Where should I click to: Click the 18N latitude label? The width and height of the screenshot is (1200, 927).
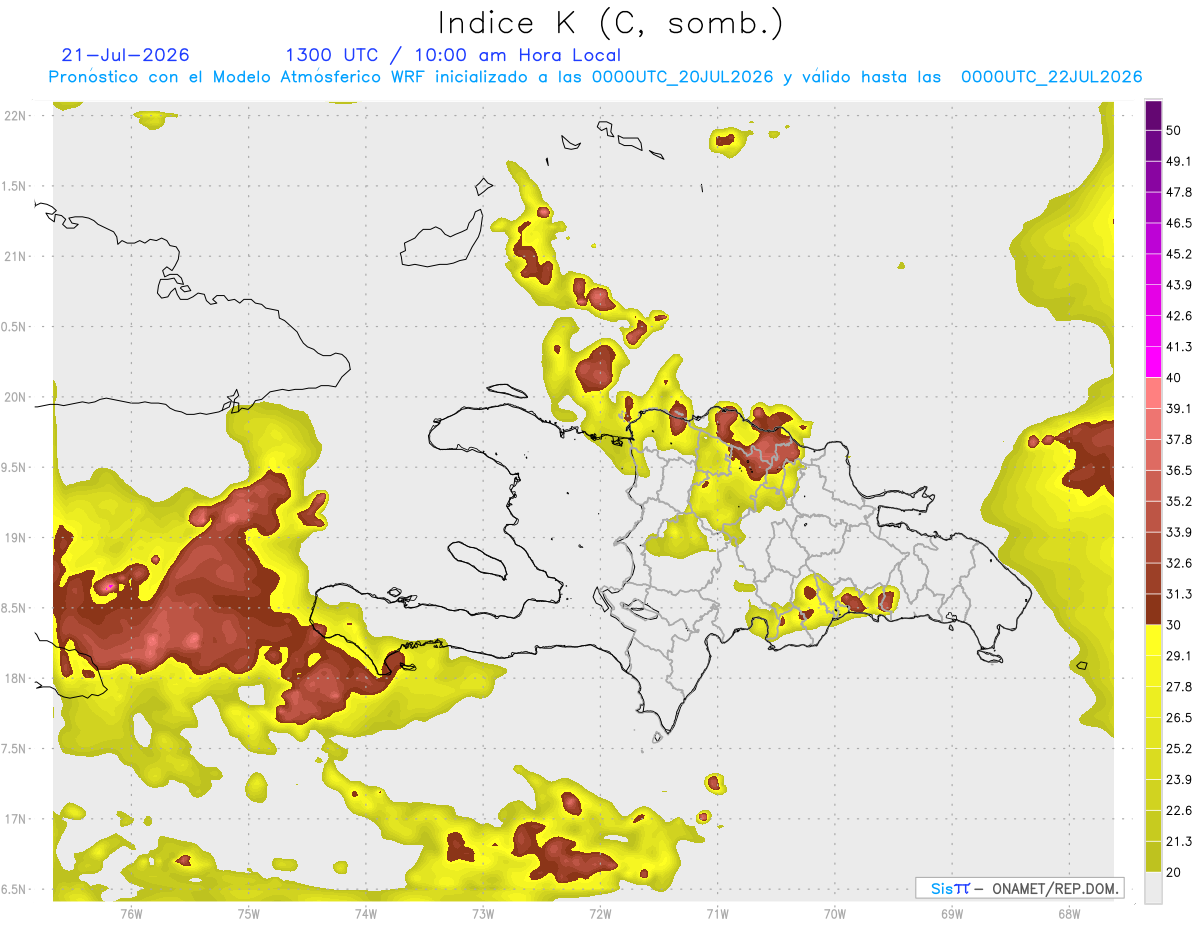coord(15,678)
